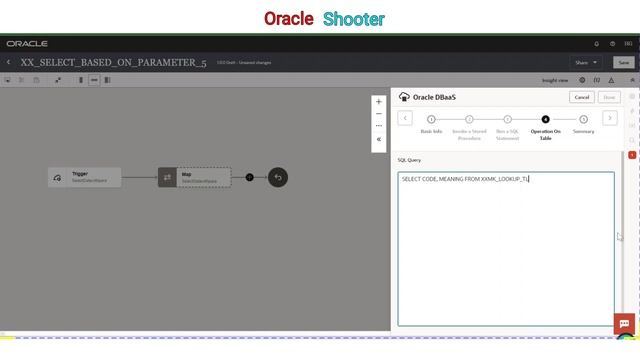Switch canvas to pseudo layout view
The width and height of the screenshot is (640, 360).
pos(107,80)
